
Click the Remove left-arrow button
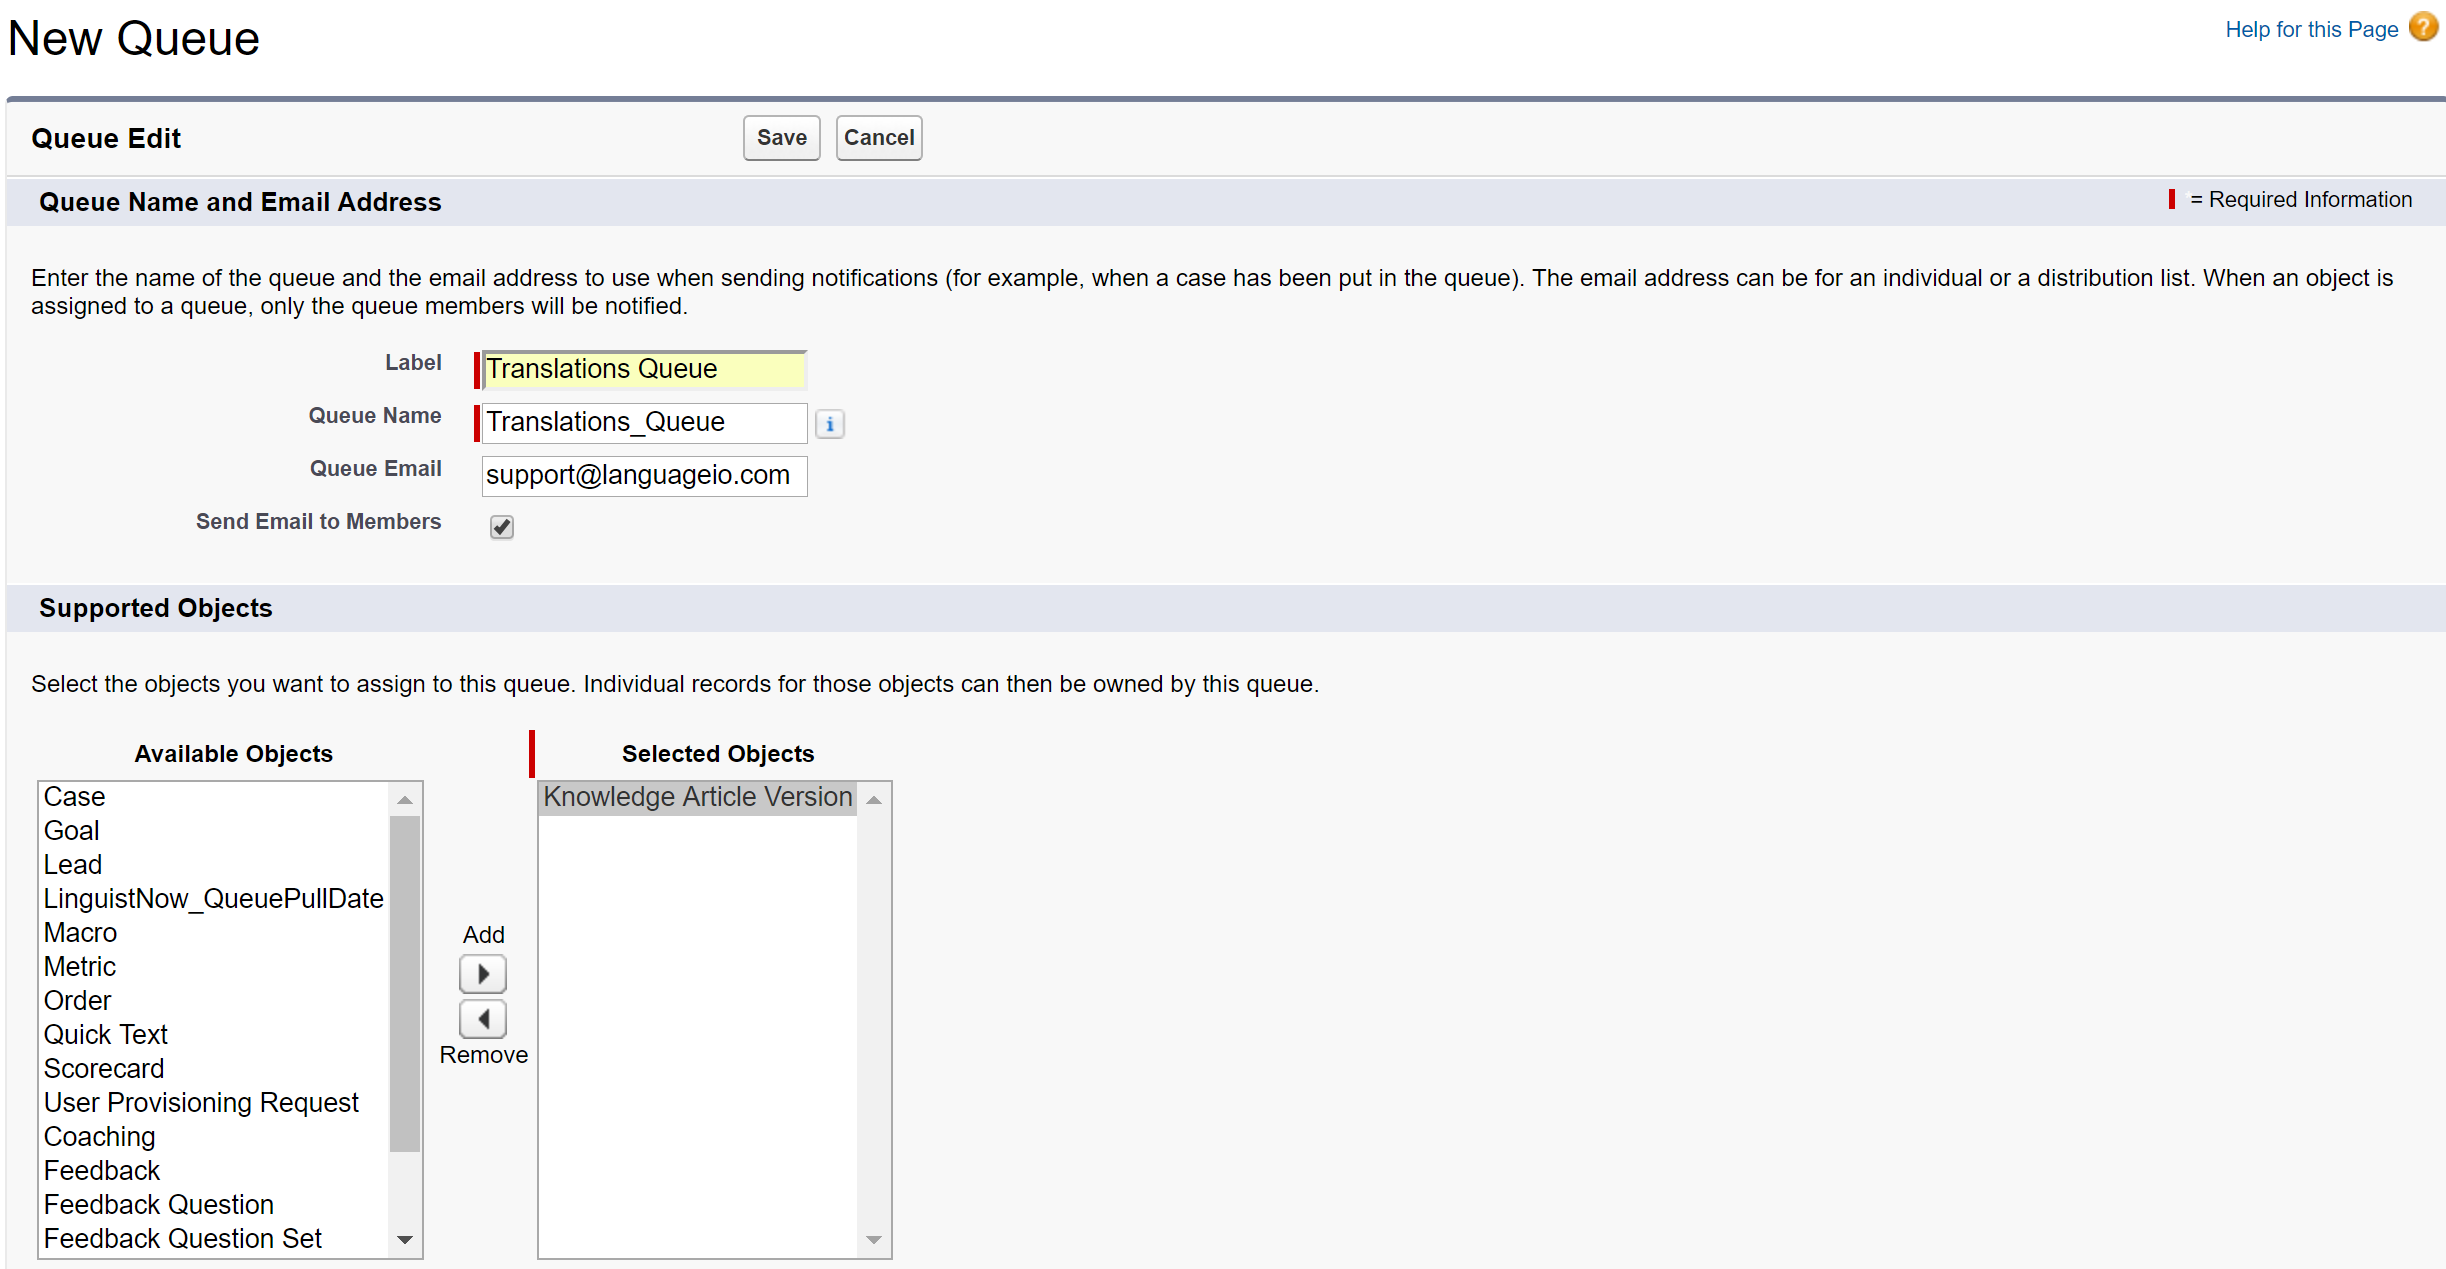click(x=483, y=1019)
